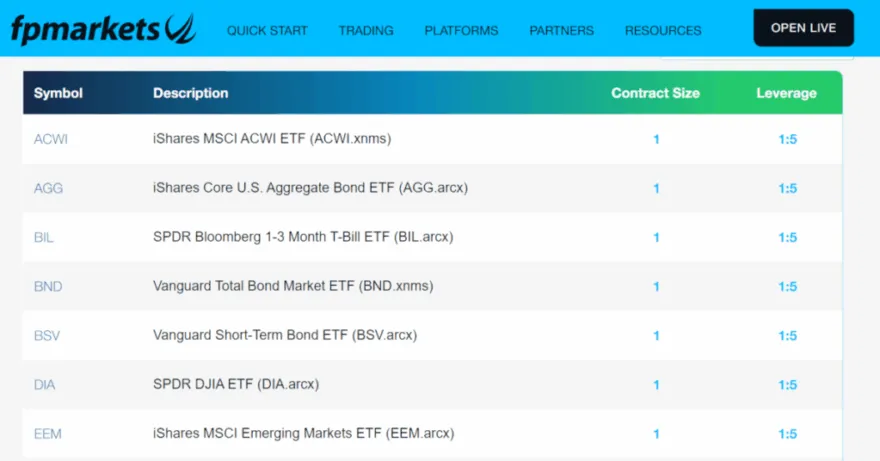Click iShares MSCI Emerging Markets ETF description

point(304,433)
